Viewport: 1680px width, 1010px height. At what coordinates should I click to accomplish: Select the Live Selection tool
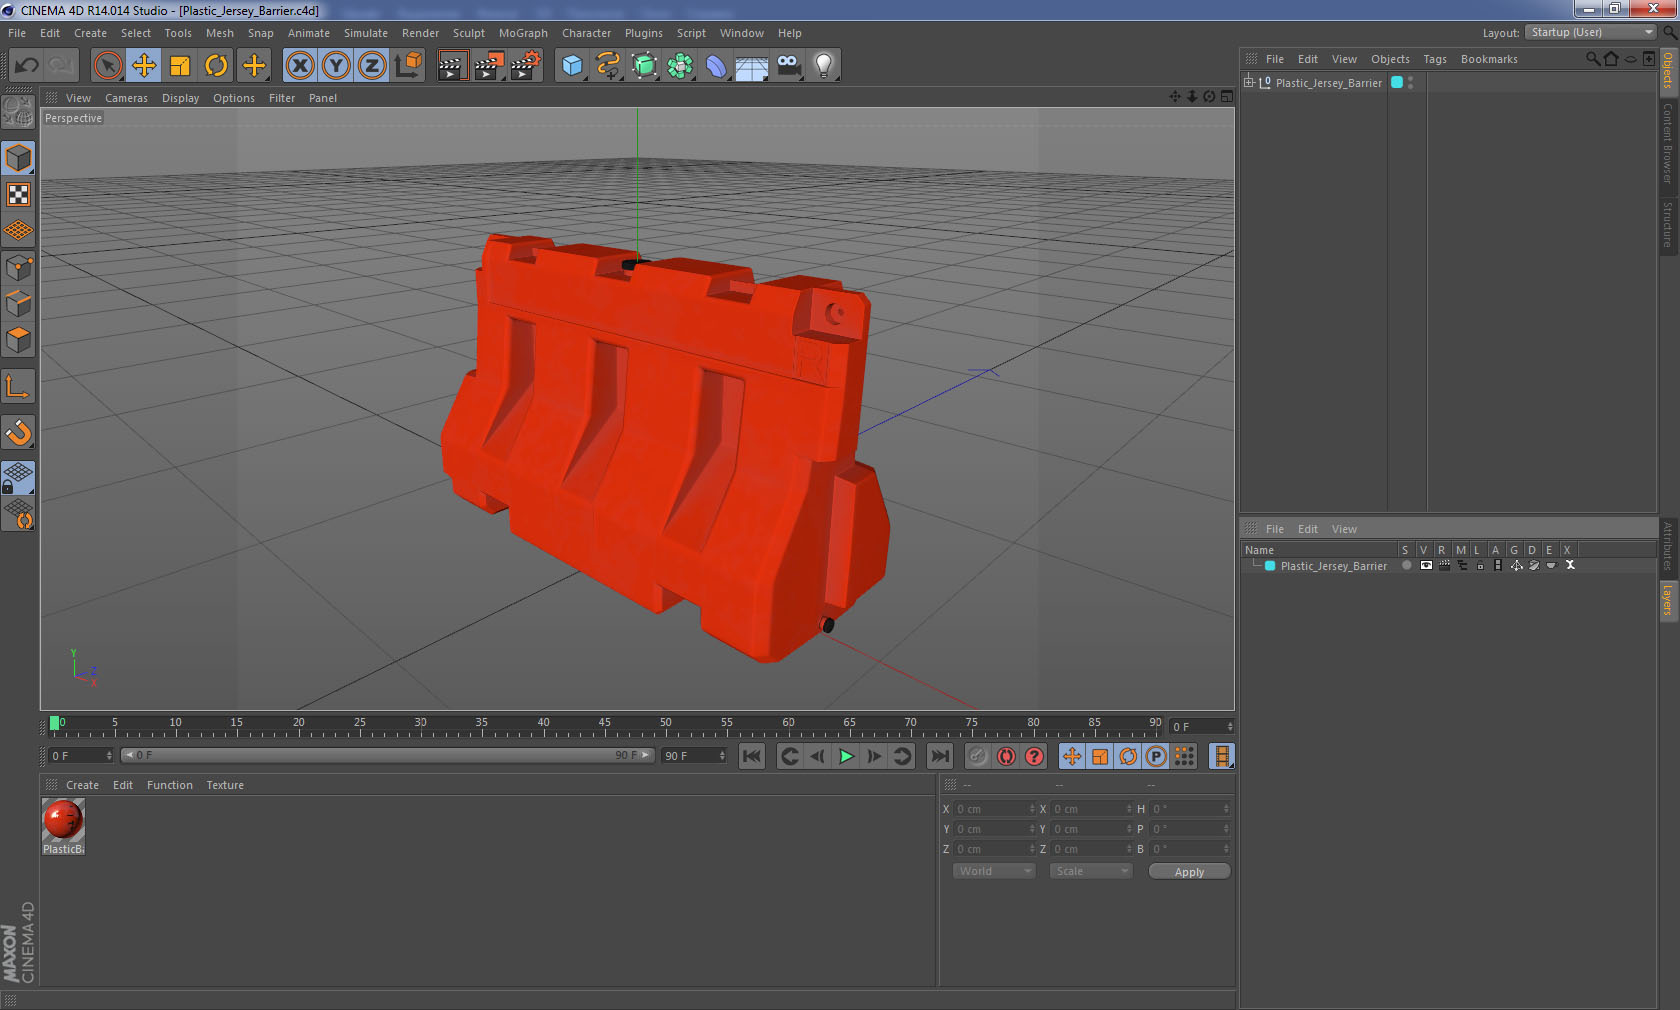click(x=107, y=66)
